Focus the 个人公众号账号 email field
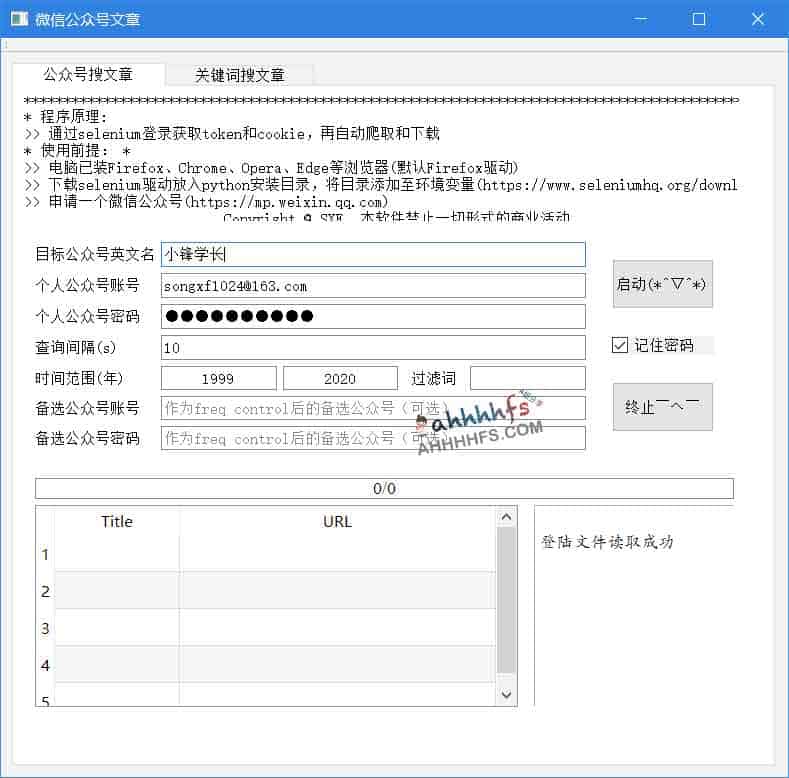The width and height of the screenshot is (789, 778). [373, 286]
